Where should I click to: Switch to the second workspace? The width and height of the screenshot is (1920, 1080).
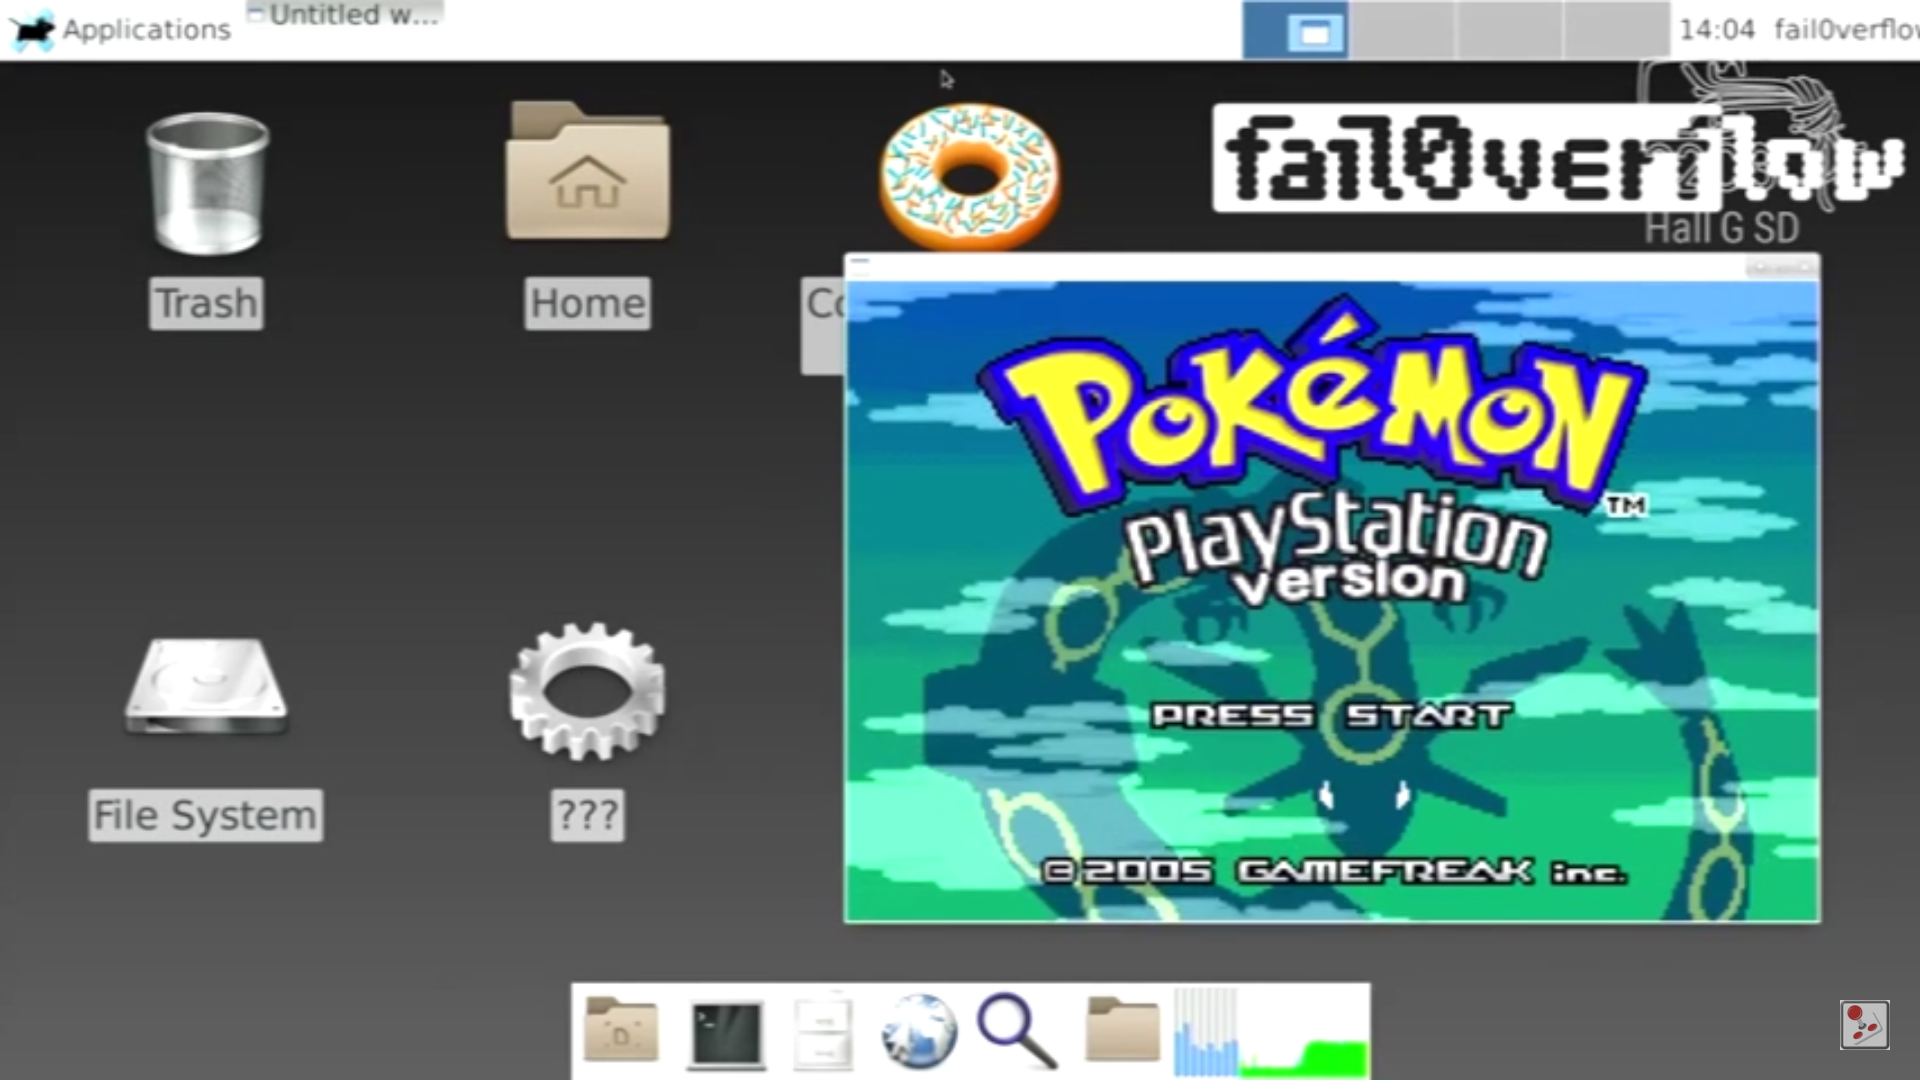coord(1401,30)
